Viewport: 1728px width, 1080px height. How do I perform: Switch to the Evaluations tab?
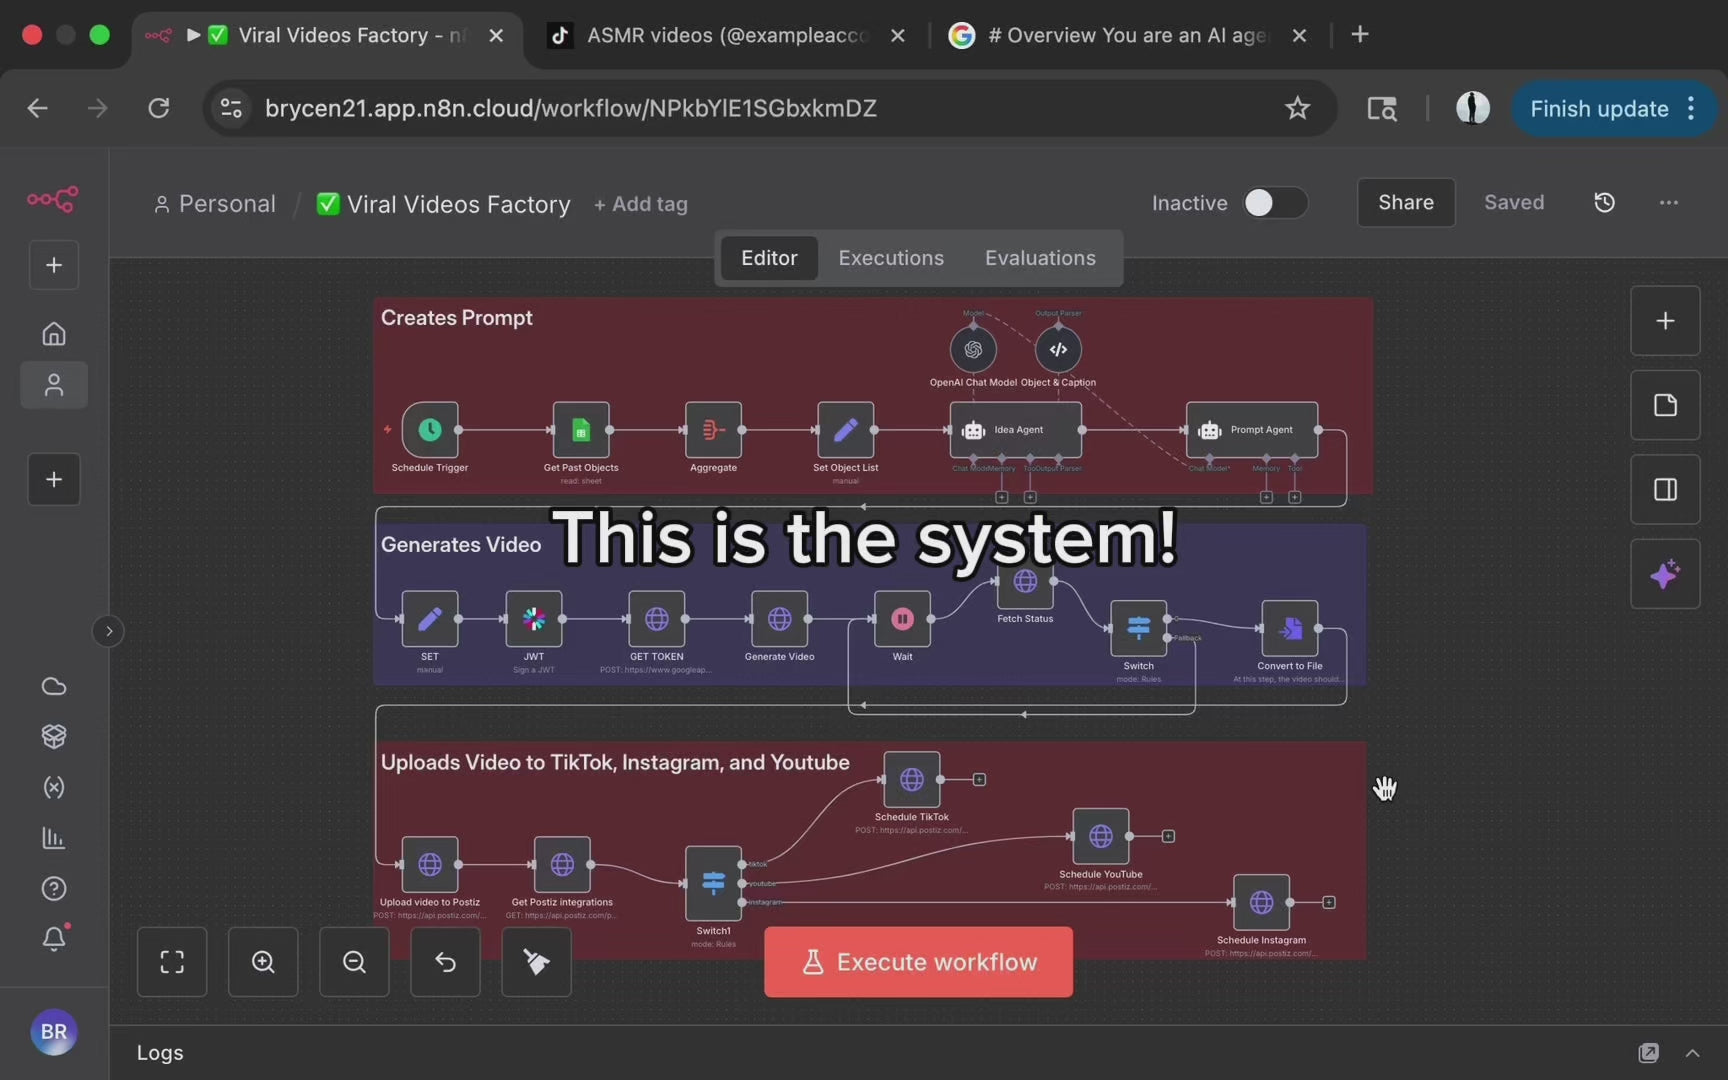pyautogui.click(x=1040, y=258)
